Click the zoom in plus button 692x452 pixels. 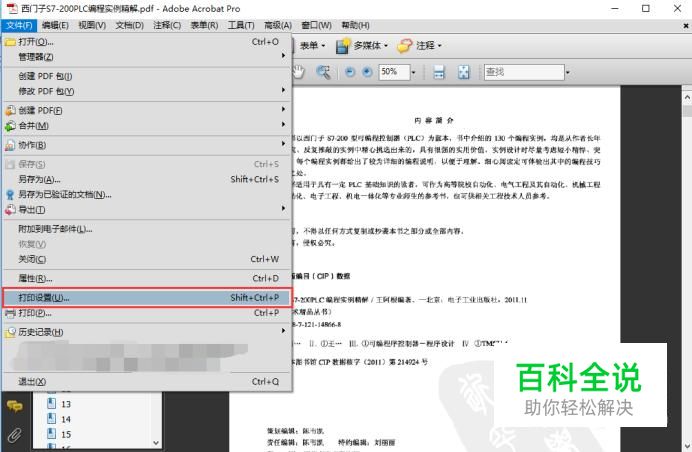367,72
